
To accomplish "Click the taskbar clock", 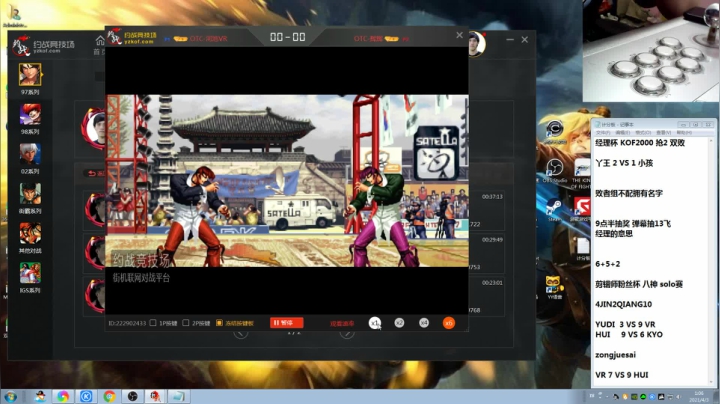I will [x=699, y=396].
